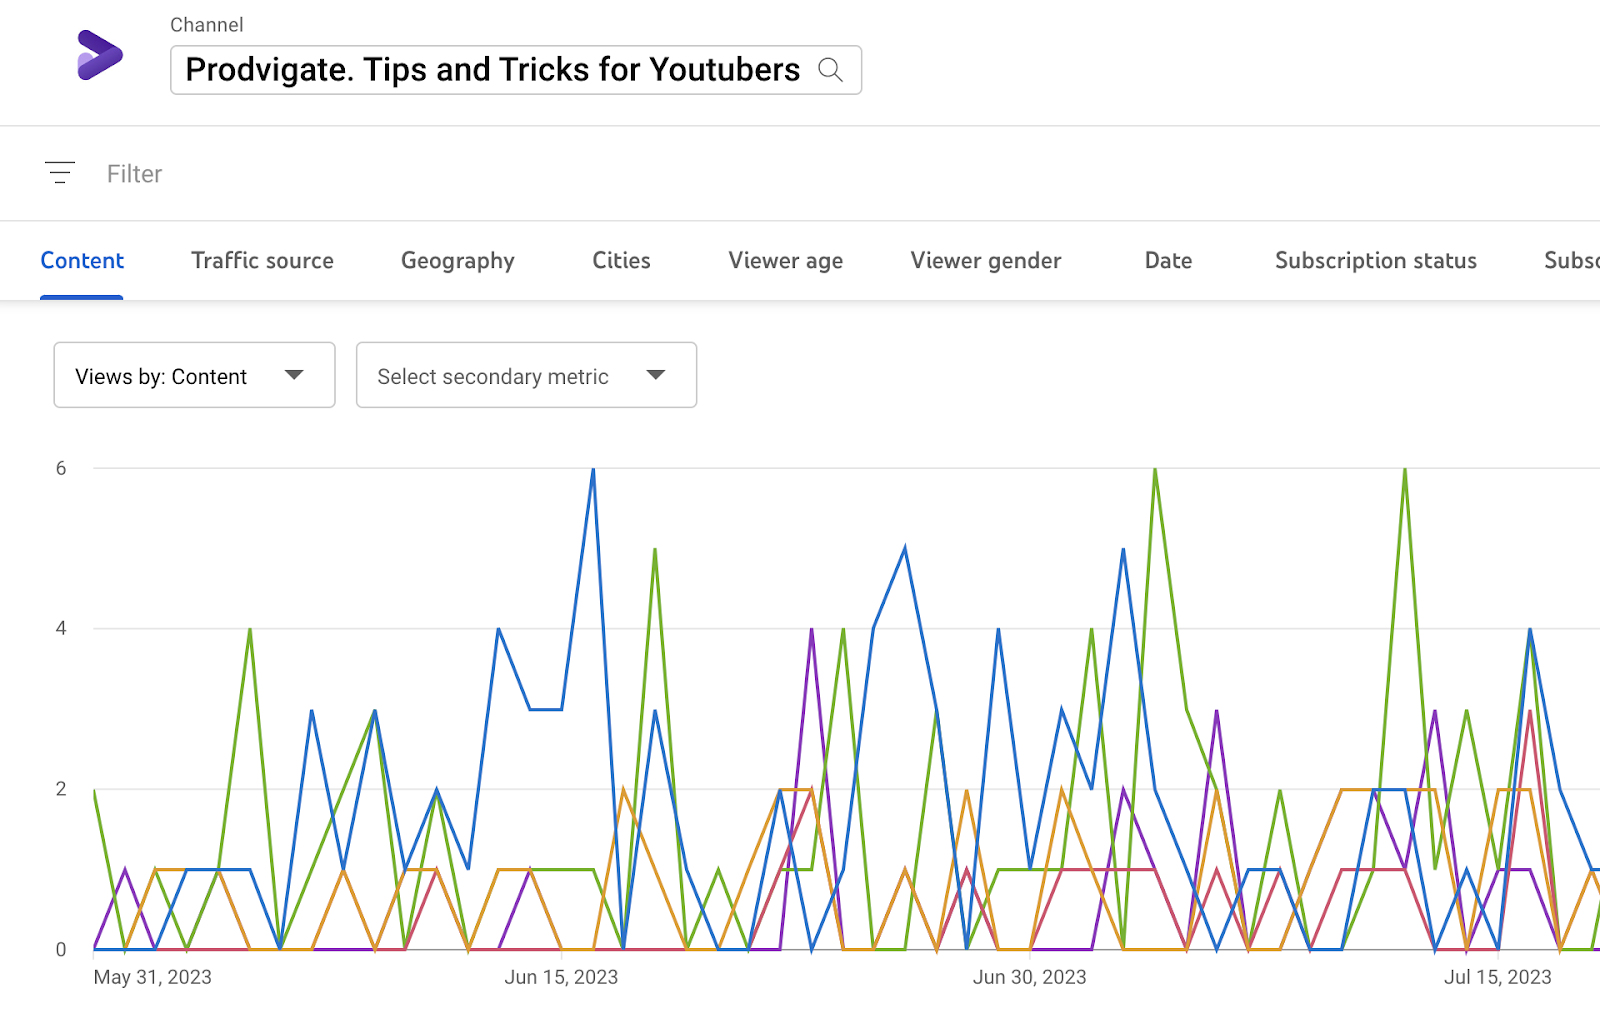Click the purple channel logo icon
Screen dimensions: 1600x1018
click(100, 55)
